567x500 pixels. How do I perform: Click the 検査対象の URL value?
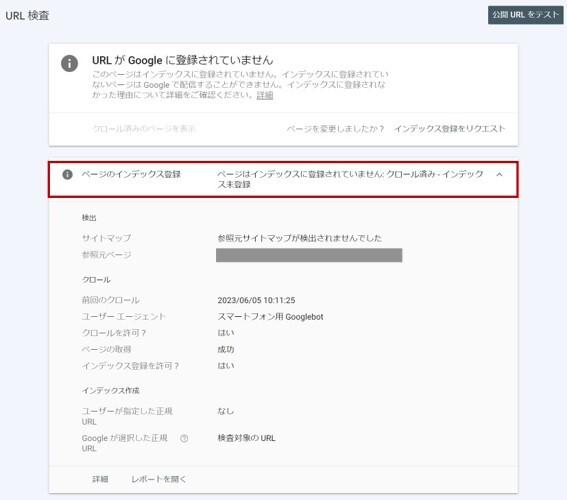point(246,439)
